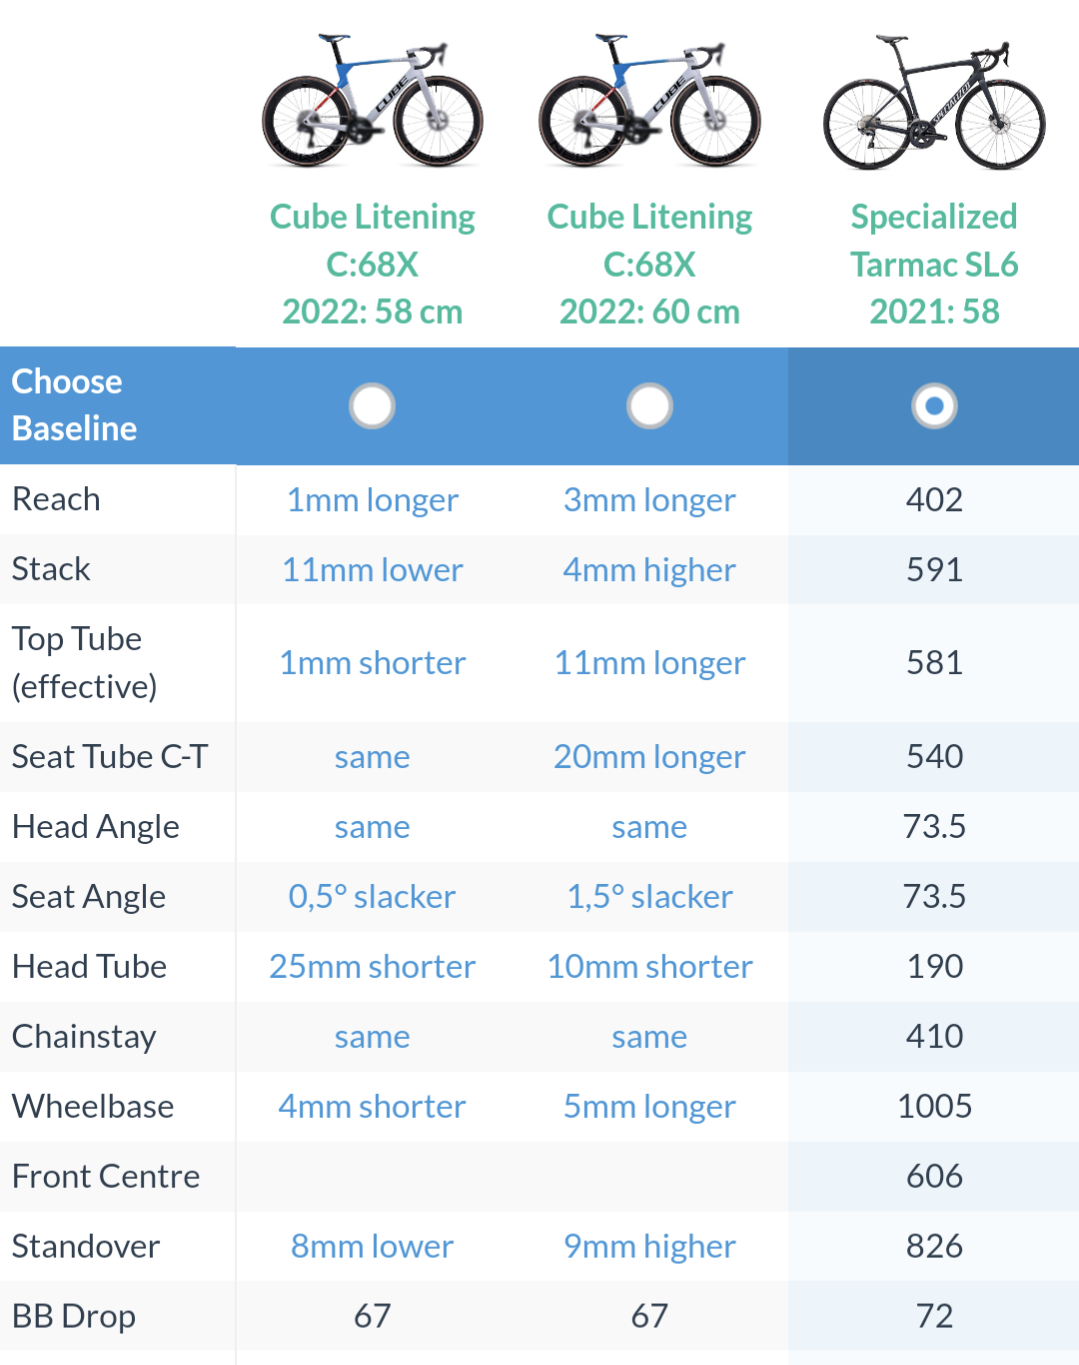The height and width of the screenshot is (1365, 1079).
Task: Click the "11mm lower" stack value
Action: (x=372, y=570)
